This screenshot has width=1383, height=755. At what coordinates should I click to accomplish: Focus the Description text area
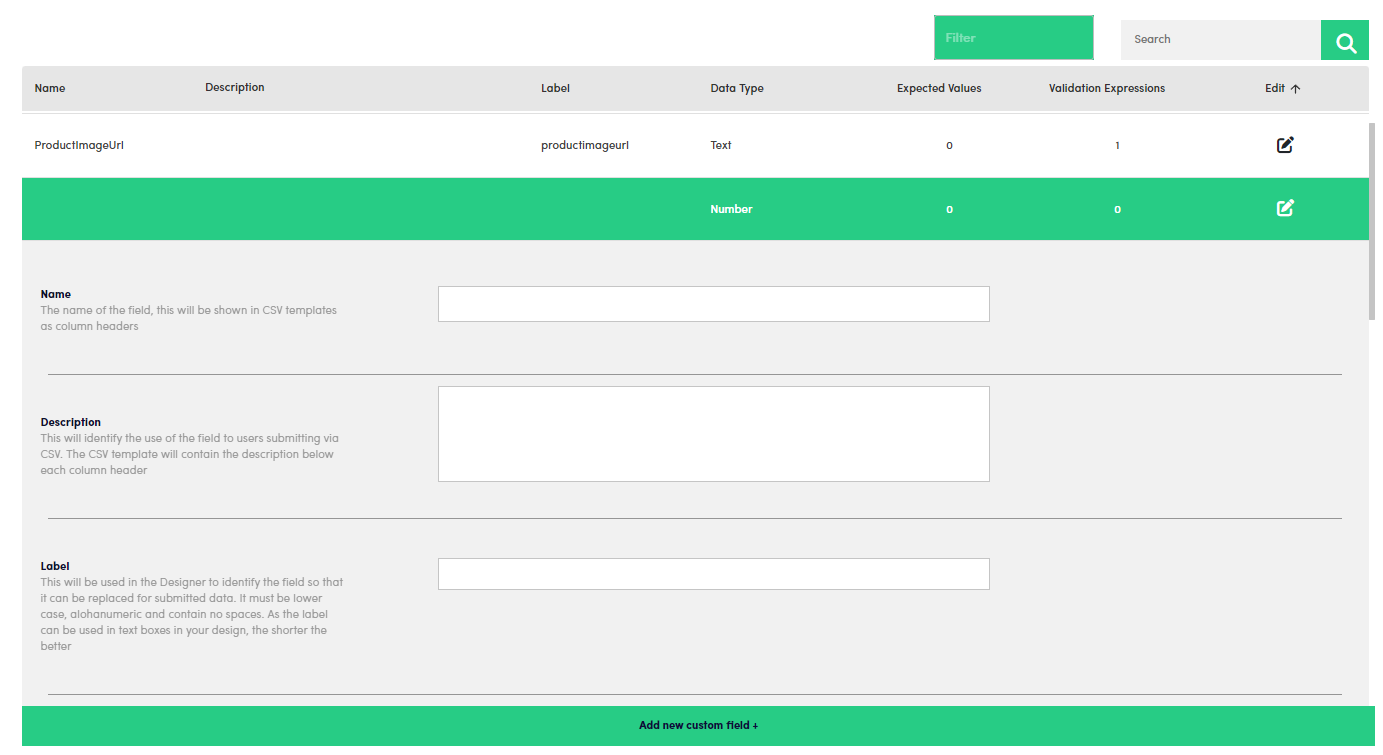pyautogui.click(x=713, y=434)
